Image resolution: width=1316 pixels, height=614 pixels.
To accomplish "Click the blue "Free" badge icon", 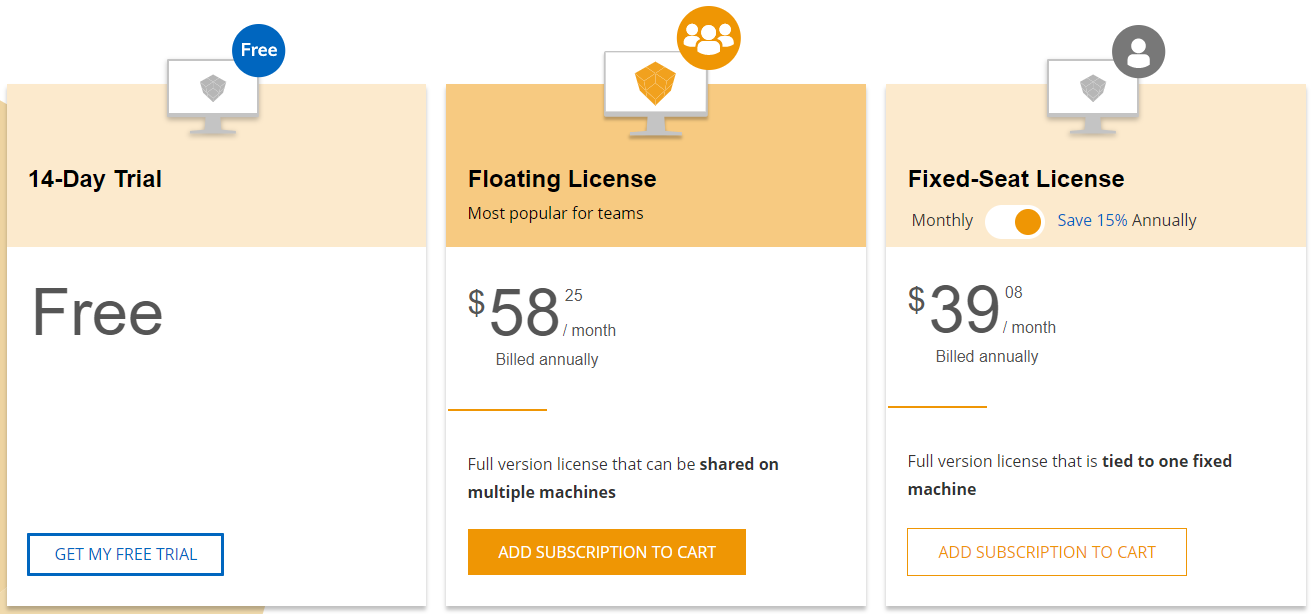I will tap(258, 50).
